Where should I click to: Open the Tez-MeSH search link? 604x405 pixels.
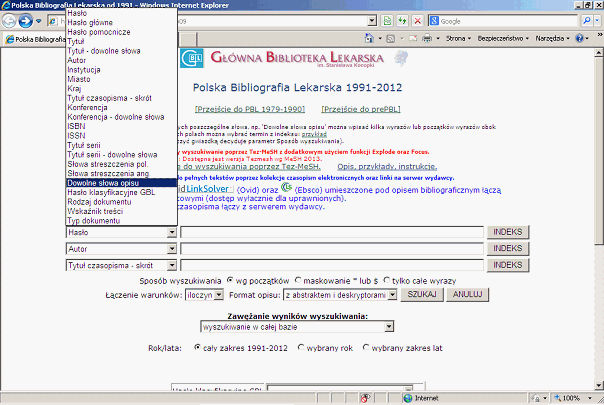tap(249, 166)
